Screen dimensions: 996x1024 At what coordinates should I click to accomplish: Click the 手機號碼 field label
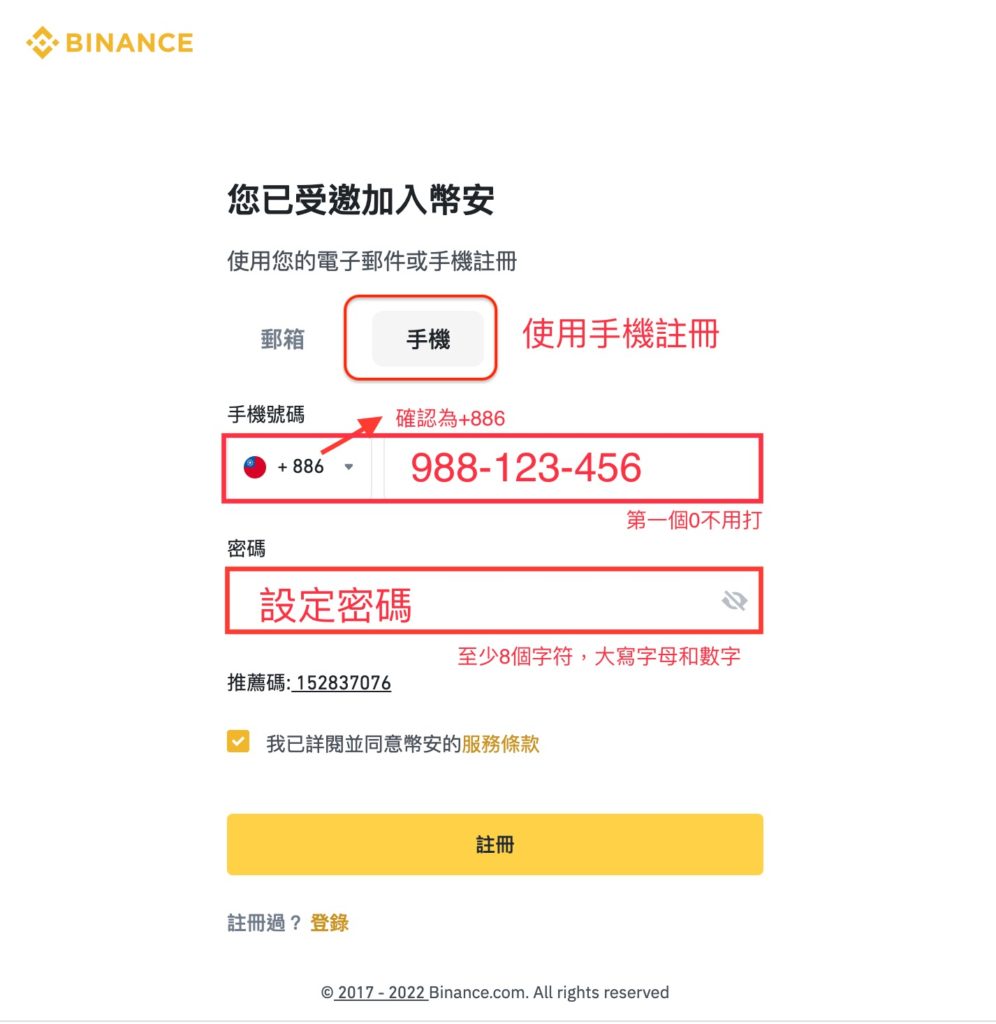tap(266, 415)
